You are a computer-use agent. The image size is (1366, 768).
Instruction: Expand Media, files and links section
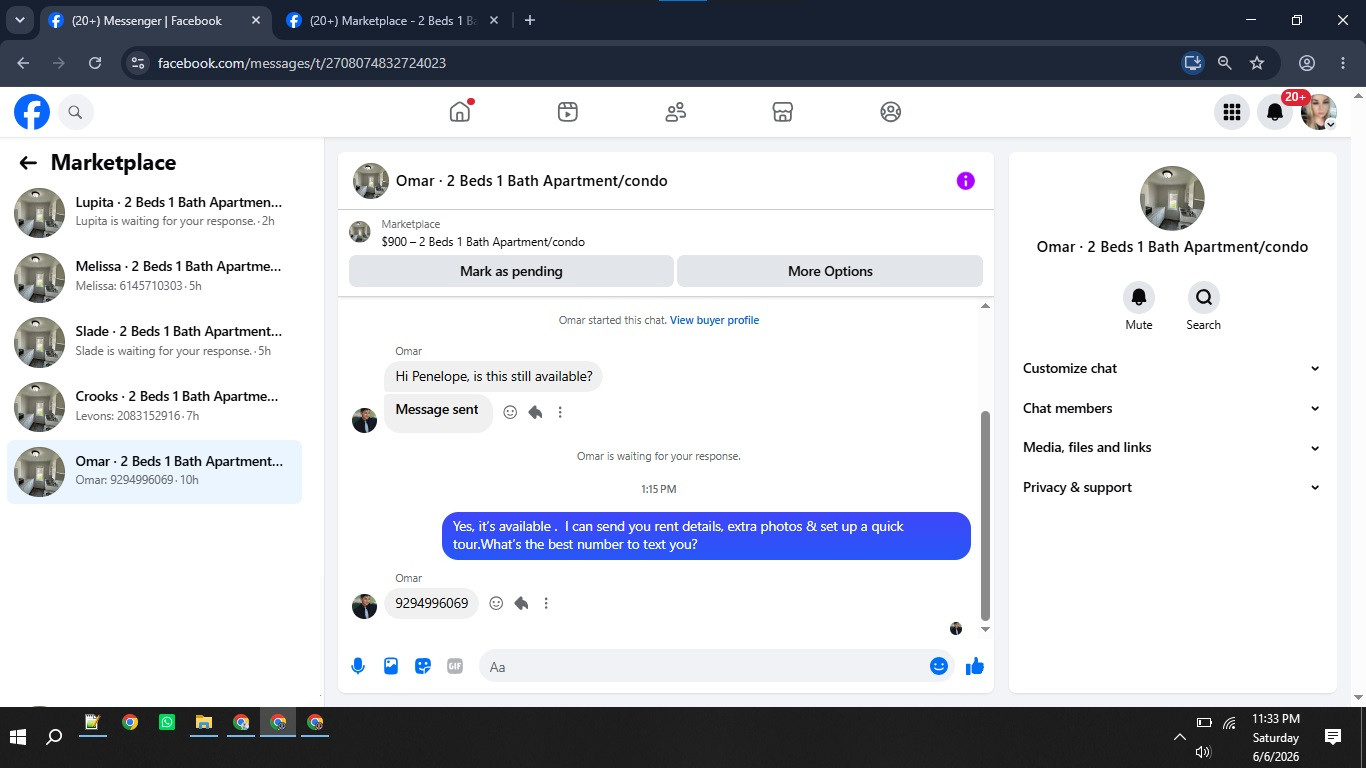[1172, 447]
